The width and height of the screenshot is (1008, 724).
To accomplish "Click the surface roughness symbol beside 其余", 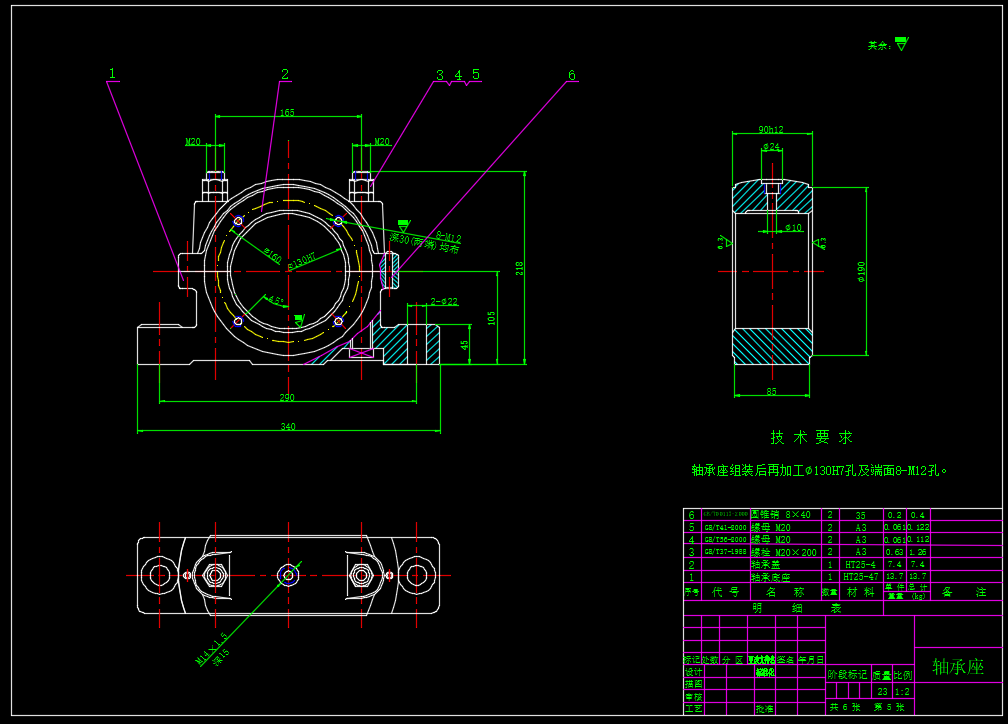I will 901,43.
